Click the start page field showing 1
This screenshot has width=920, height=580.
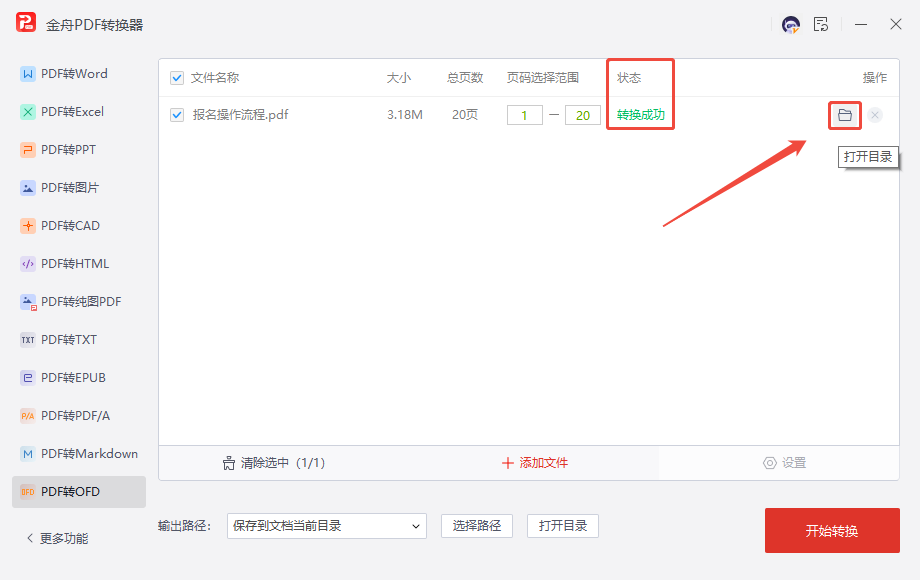coord(525,115)
